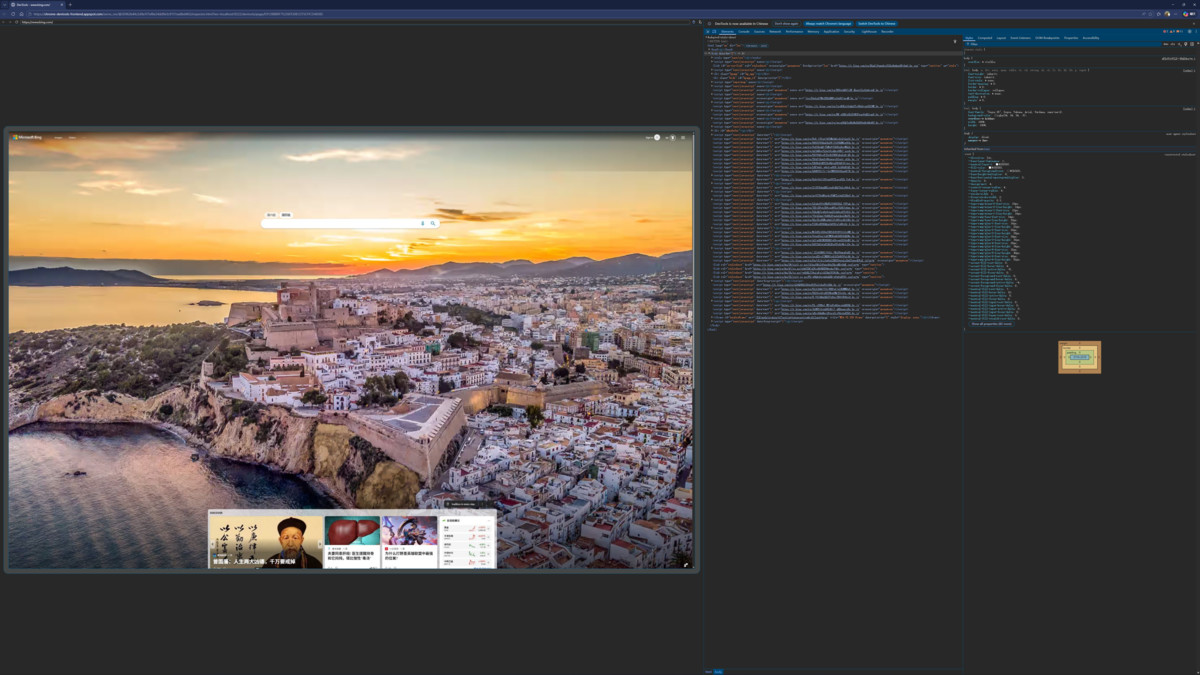Switch to the Computed styles tab
1200x675 pixels.
click(985, 38)
